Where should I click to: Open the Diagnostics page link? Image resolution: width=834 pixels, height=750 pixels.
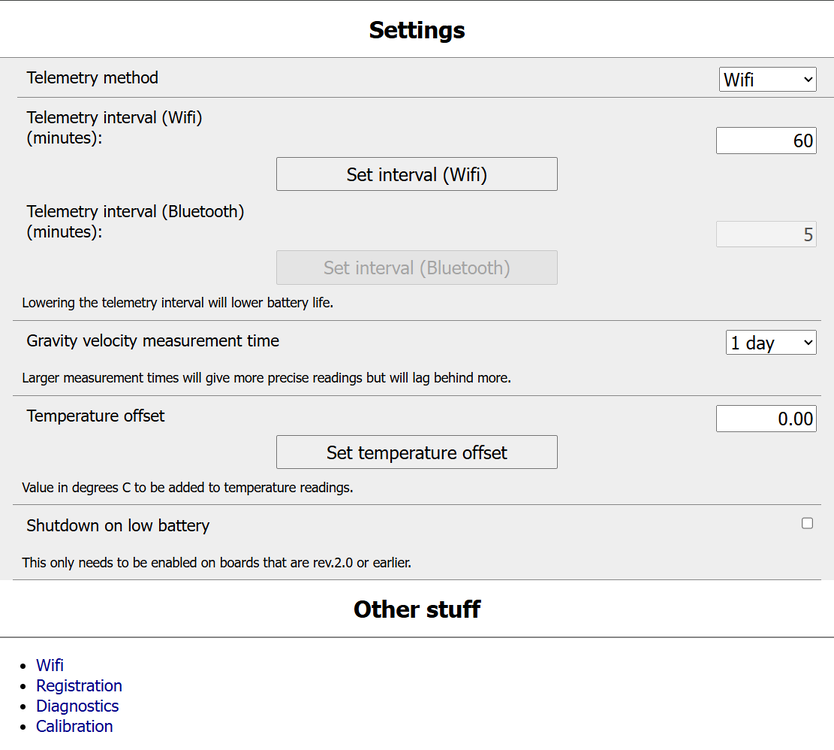pos(77,706)
